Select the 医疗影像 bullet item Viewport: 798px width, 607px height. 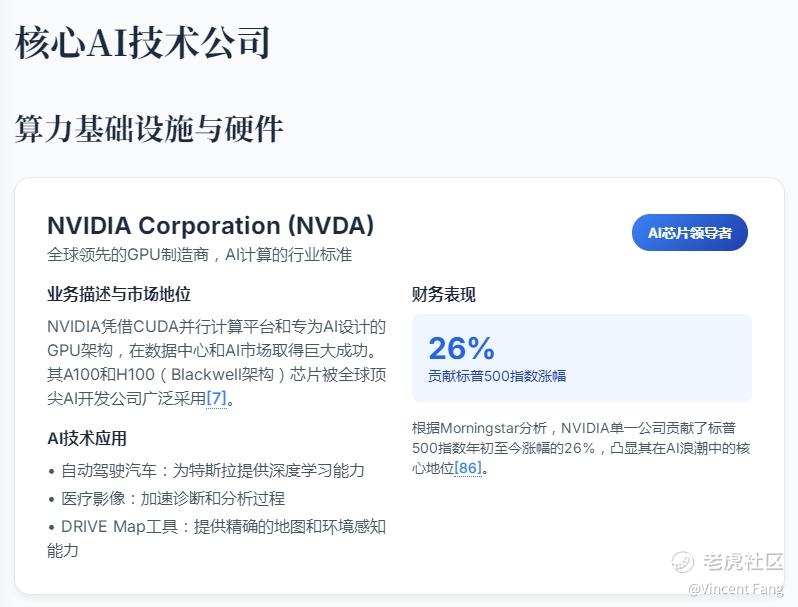tap(166, 498)
